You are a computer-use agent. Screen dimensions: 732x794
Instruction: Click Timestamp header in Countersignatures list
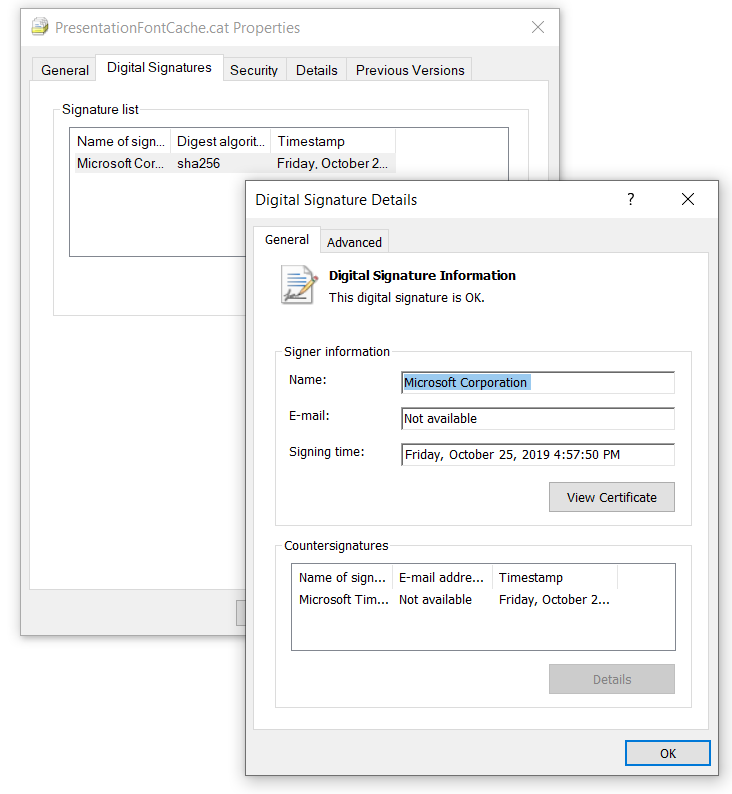click(x=555, y=577)
